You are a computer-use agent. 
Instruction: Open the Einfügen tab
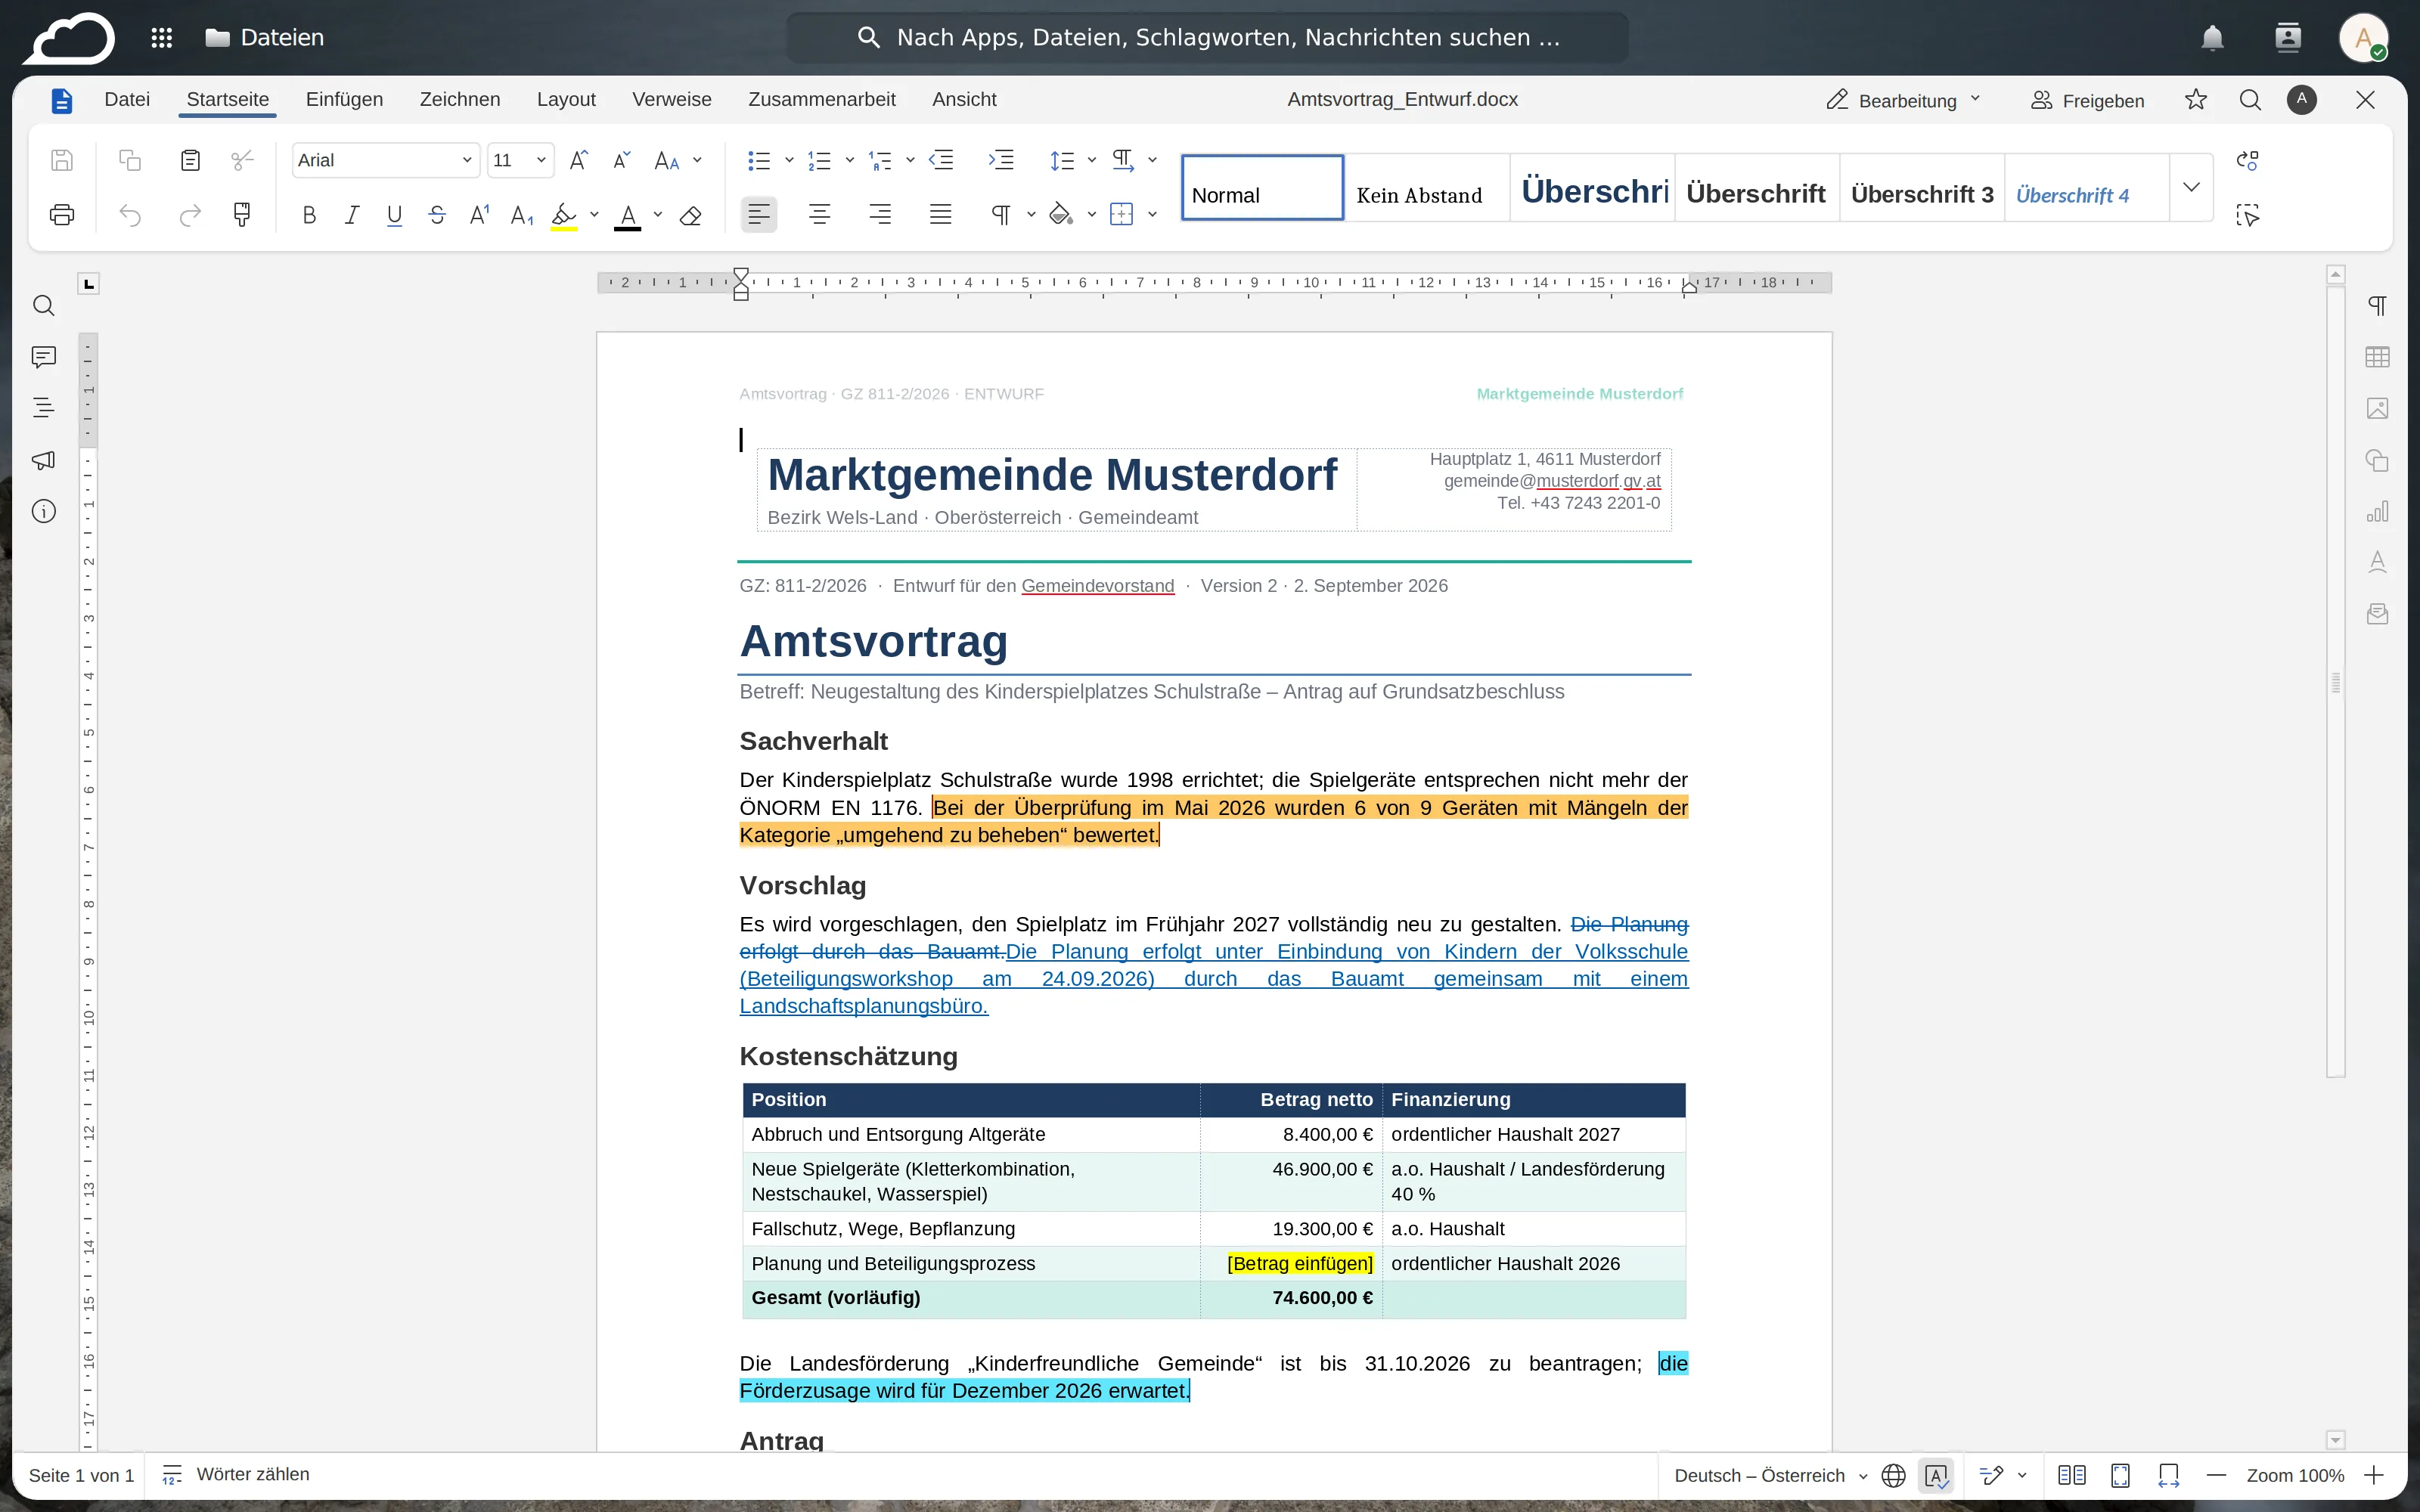click(344, 99)
